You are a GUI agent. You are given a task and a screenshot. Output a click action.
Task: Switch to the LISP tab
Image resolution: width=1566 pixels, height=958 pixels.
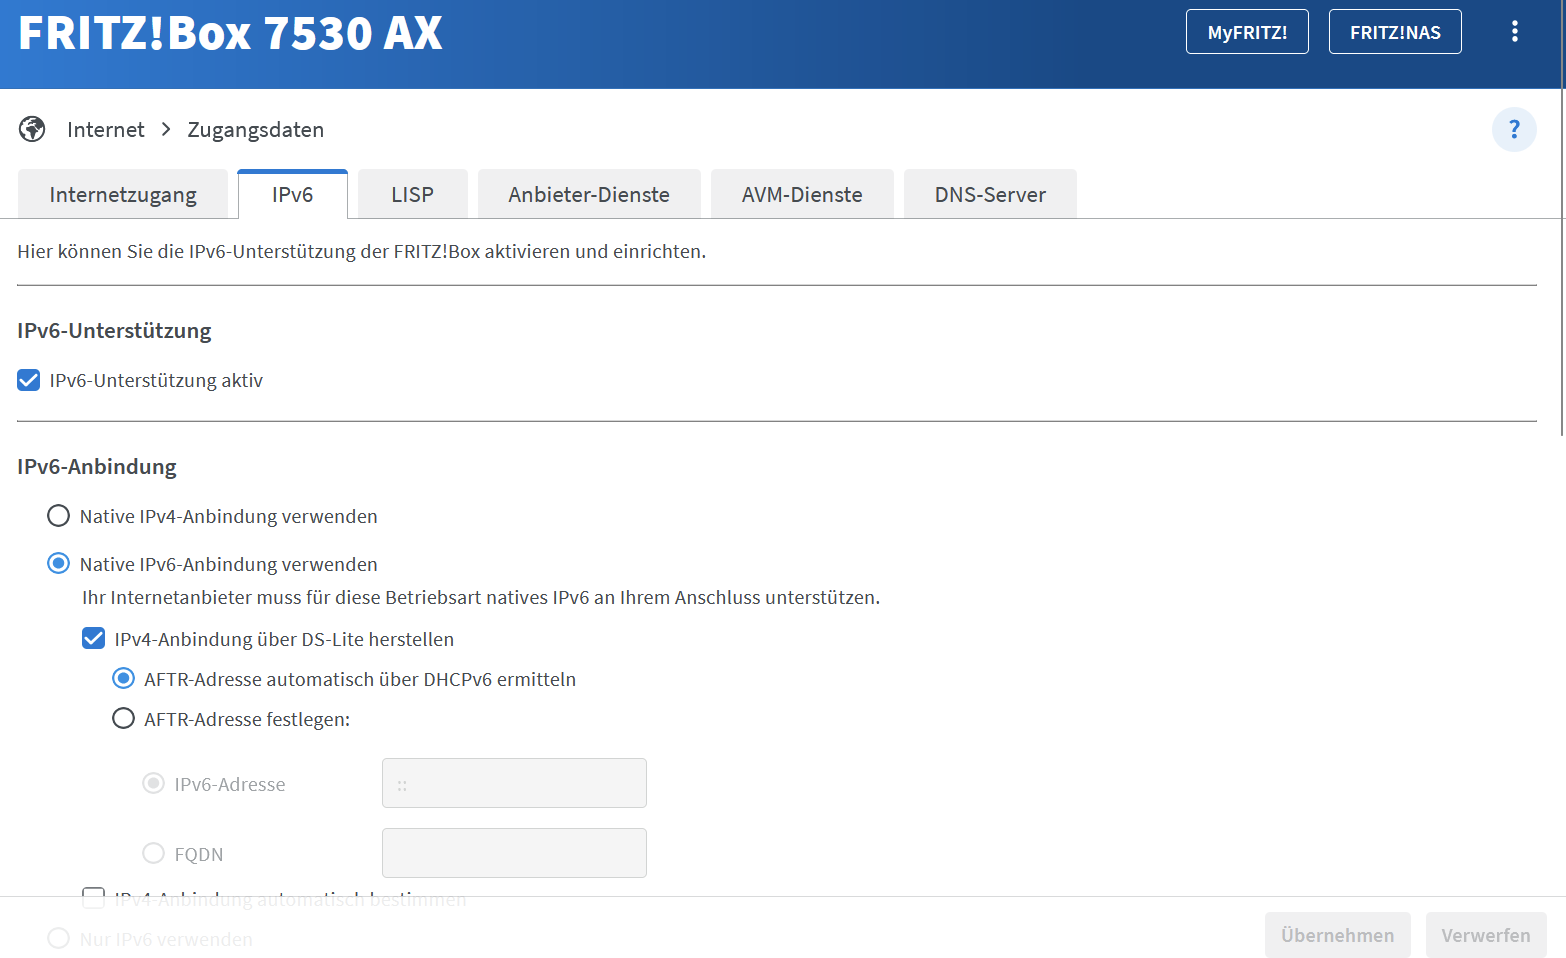point(412,194)
